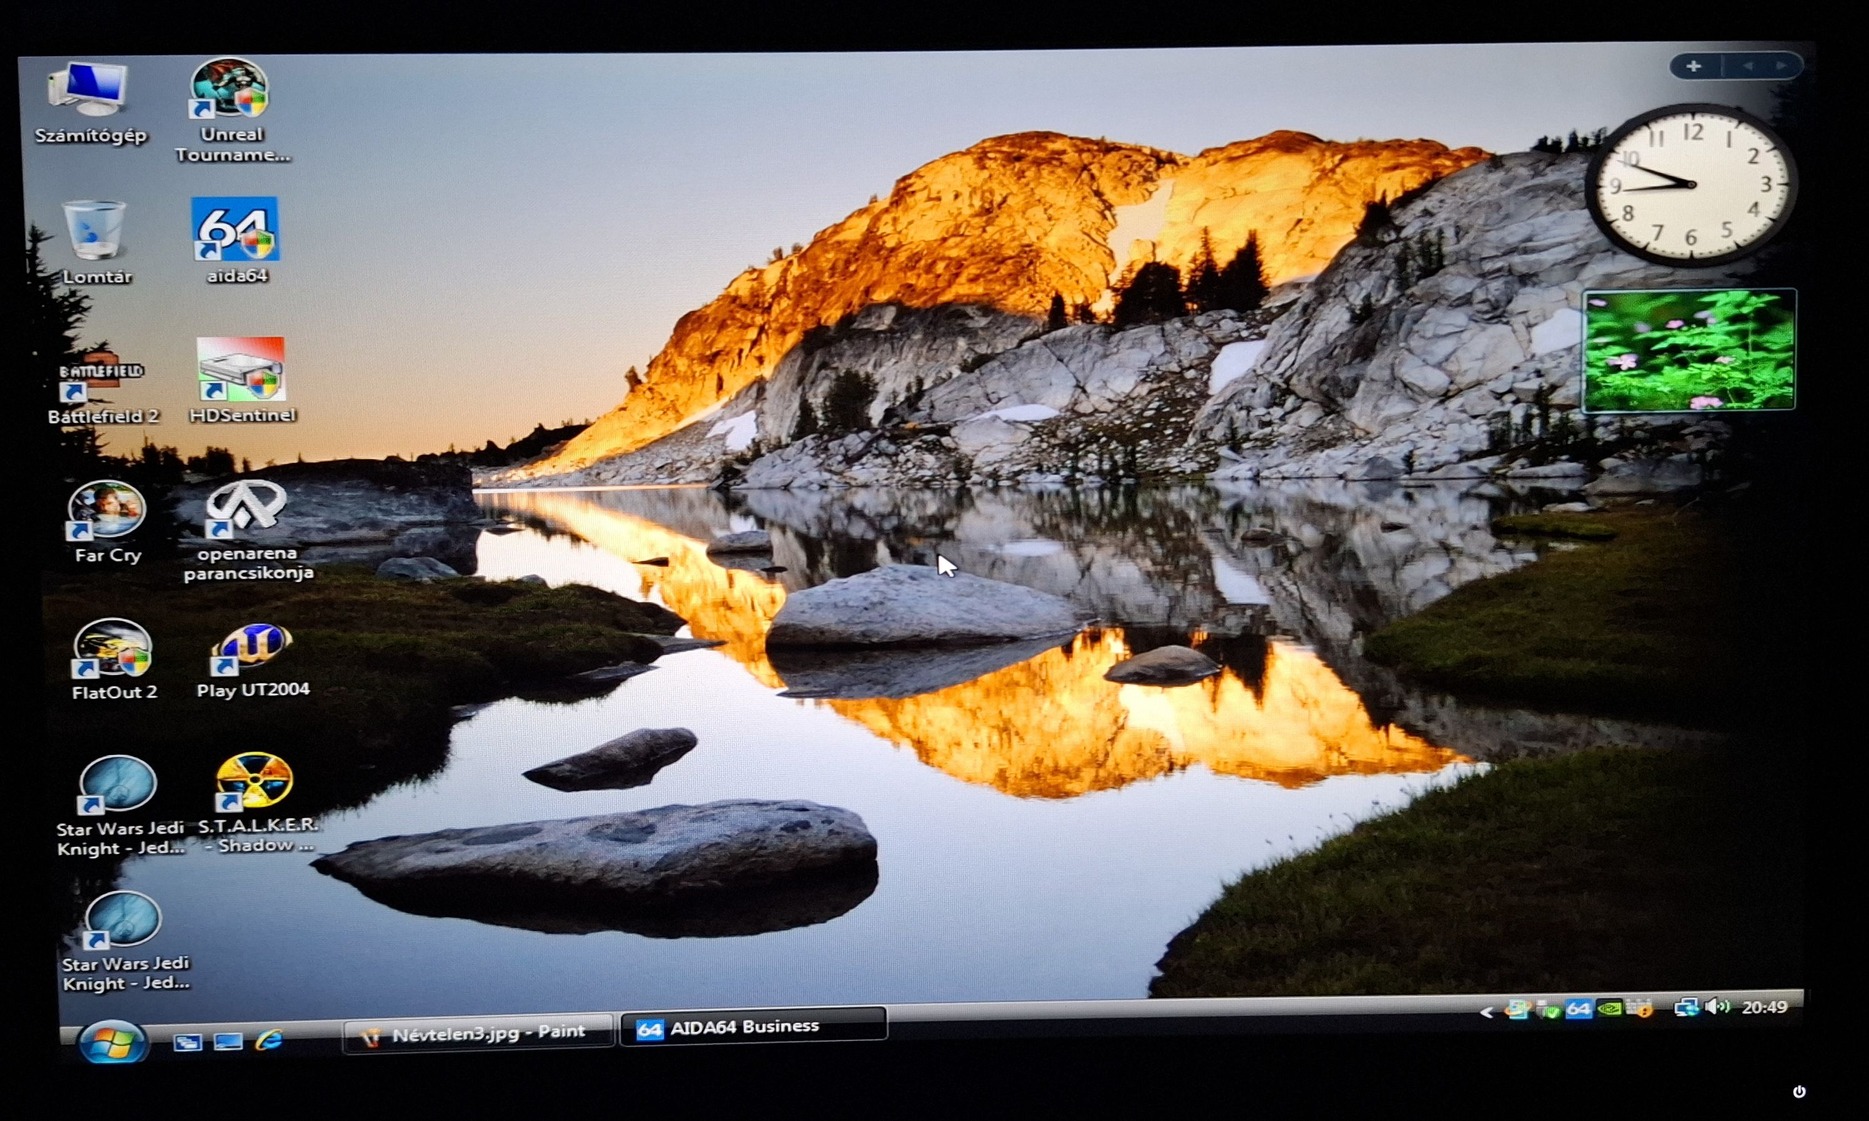Select the FlatOut 2 desktop shortcut

113,660
